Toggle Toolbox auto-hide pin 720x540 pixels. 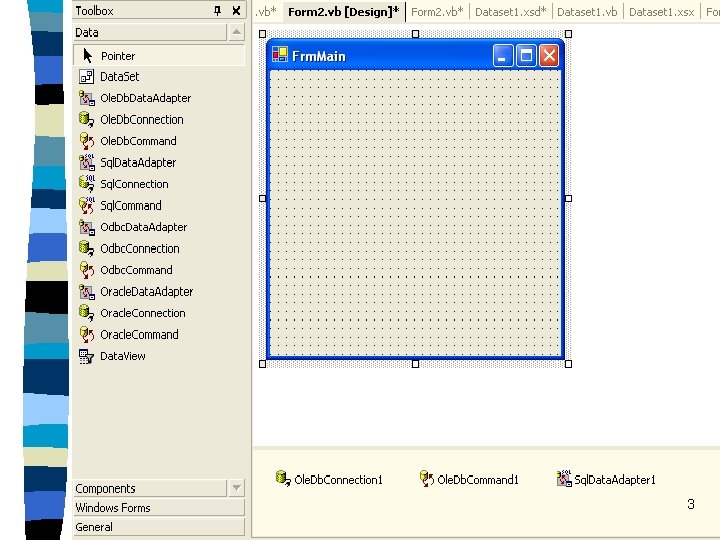tap(217, 11)
